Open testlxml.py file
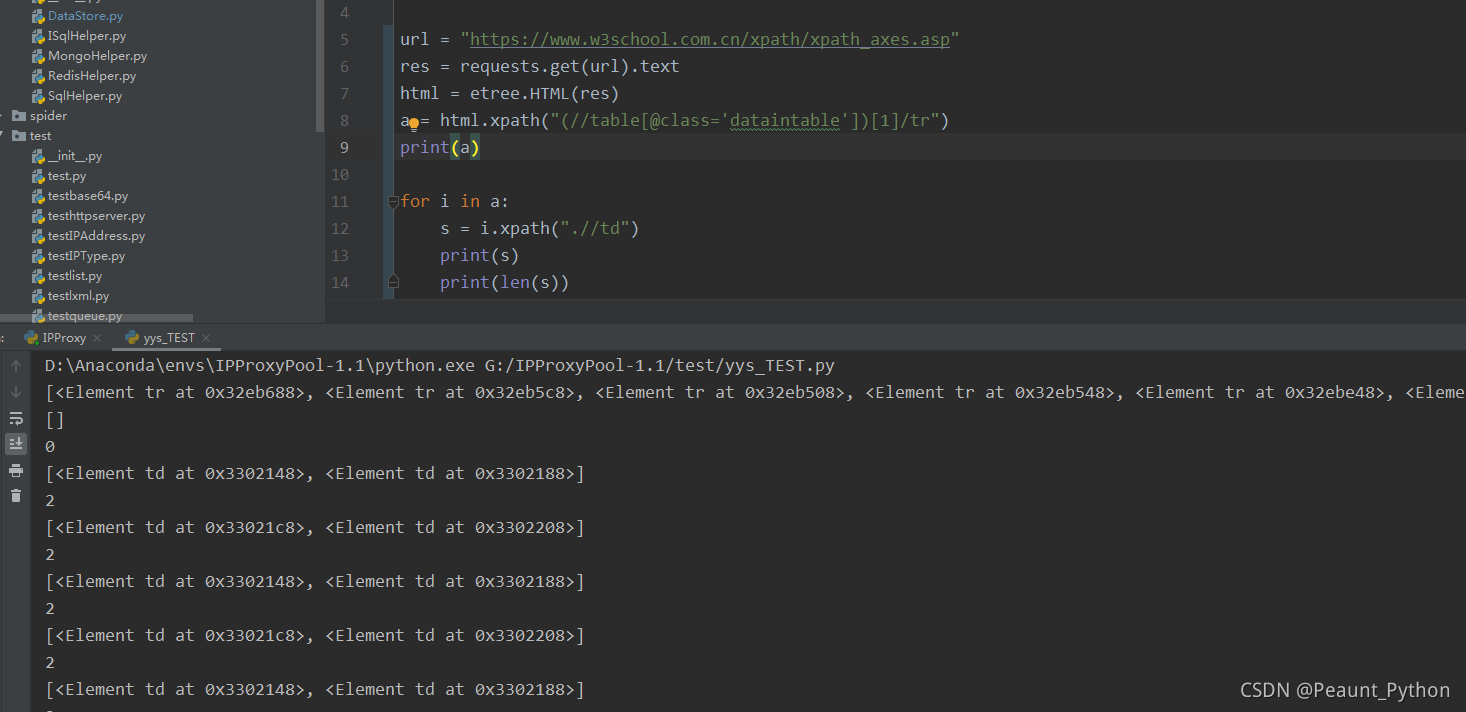The width and height of the screenshot is (1466, 712). pos(78,296)
